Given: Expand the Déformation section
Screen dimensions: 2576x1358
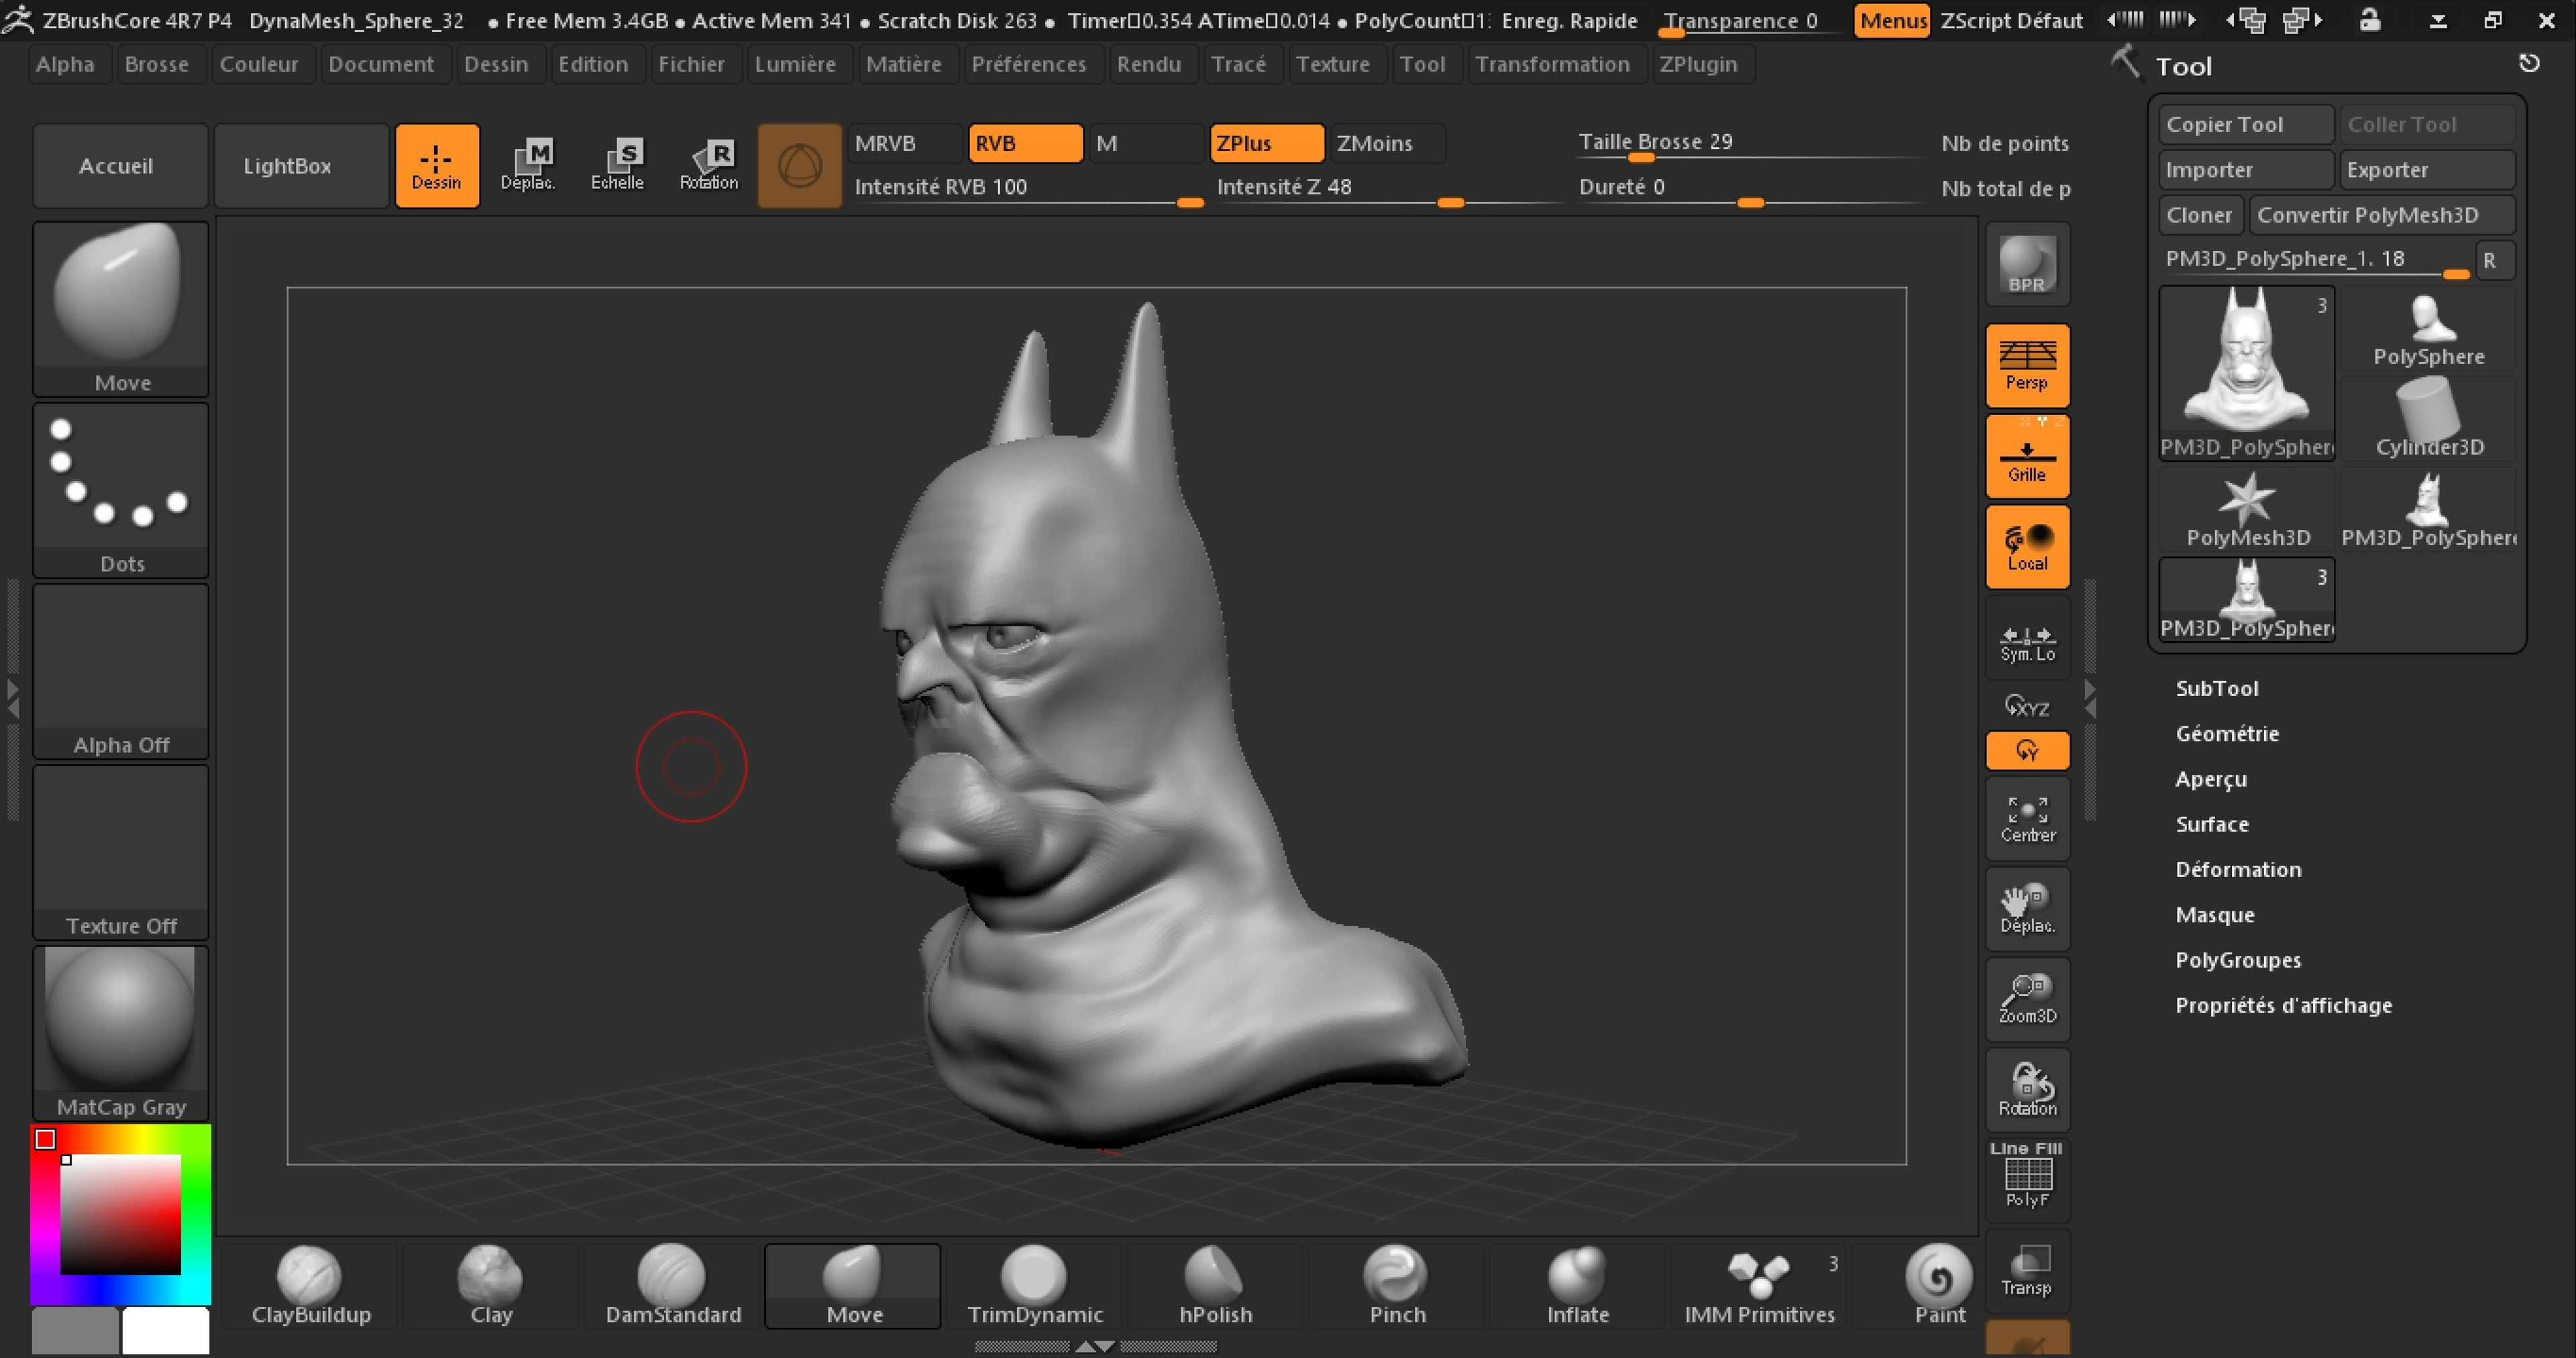Looking at the screenshot, I should tap(2238, 869).
